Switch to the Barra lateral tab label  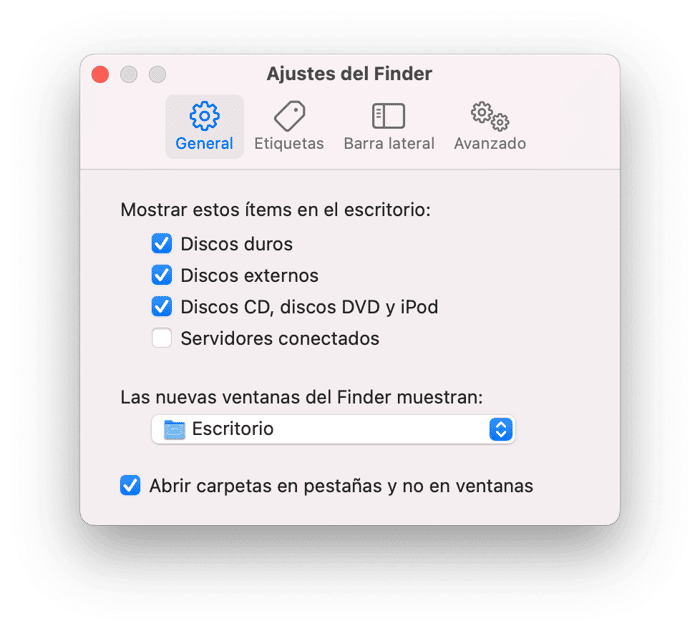(389, 144)
